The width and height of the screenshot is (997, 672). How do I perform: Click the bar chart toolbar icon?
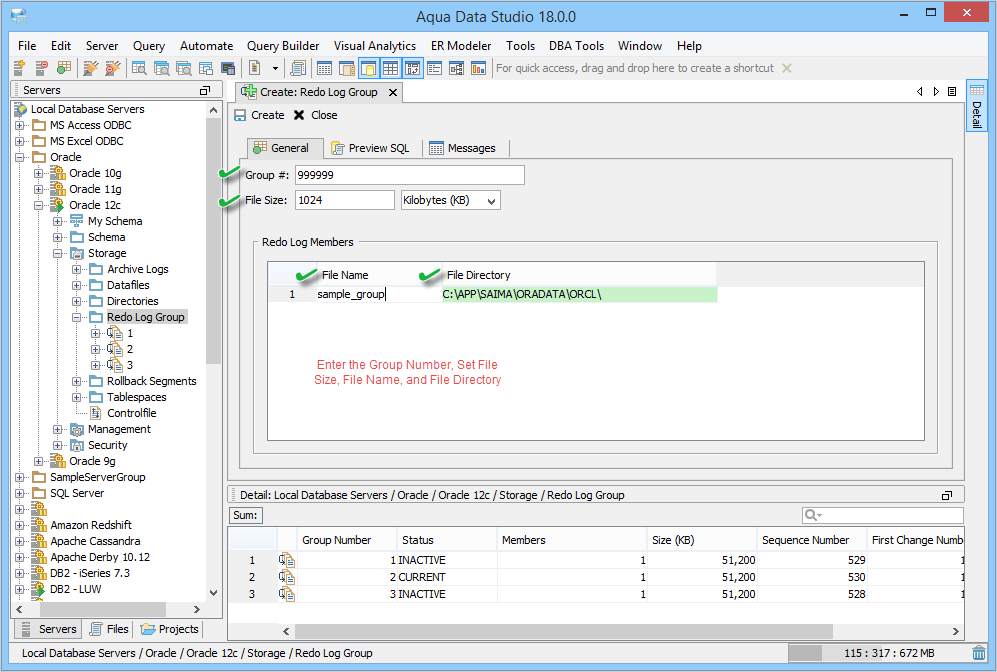pos(478,68)
